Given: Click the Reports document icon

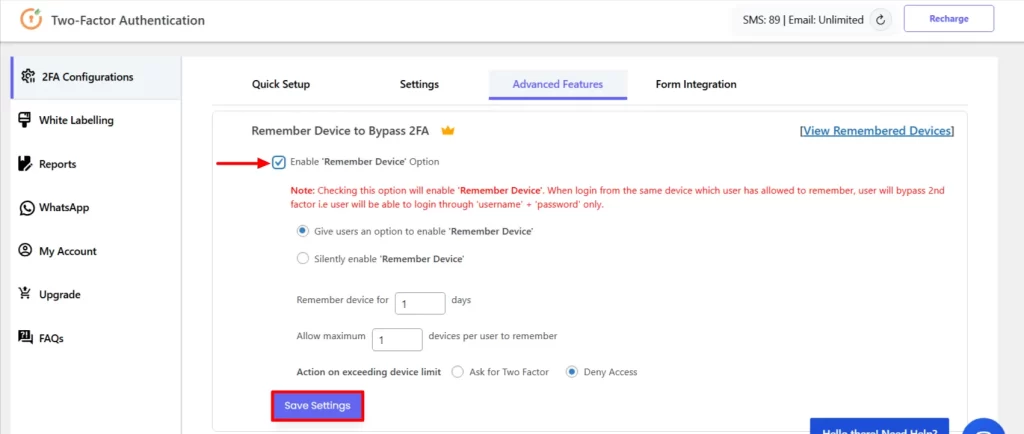Looking at the screenshot, I should click(x=25, y=164).
